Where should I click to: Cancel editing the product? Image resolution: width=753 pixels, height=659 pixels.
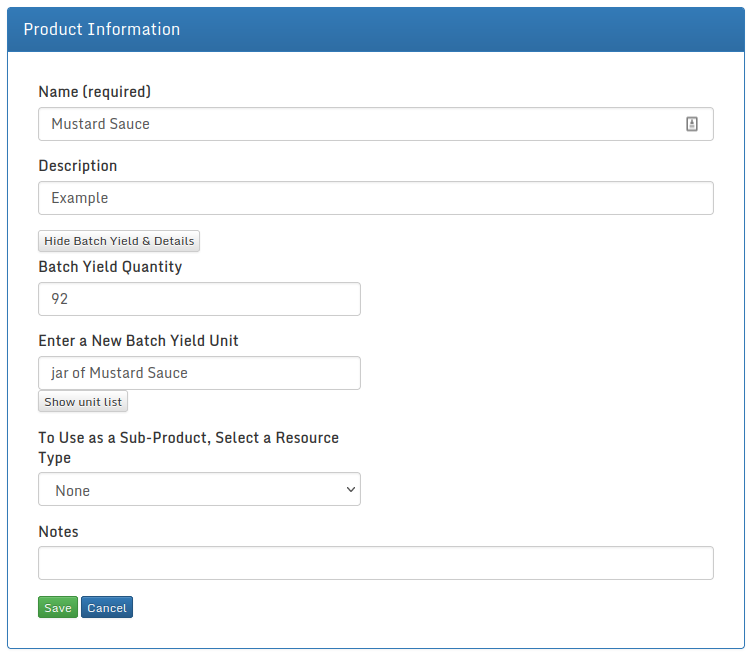point(107,608)
